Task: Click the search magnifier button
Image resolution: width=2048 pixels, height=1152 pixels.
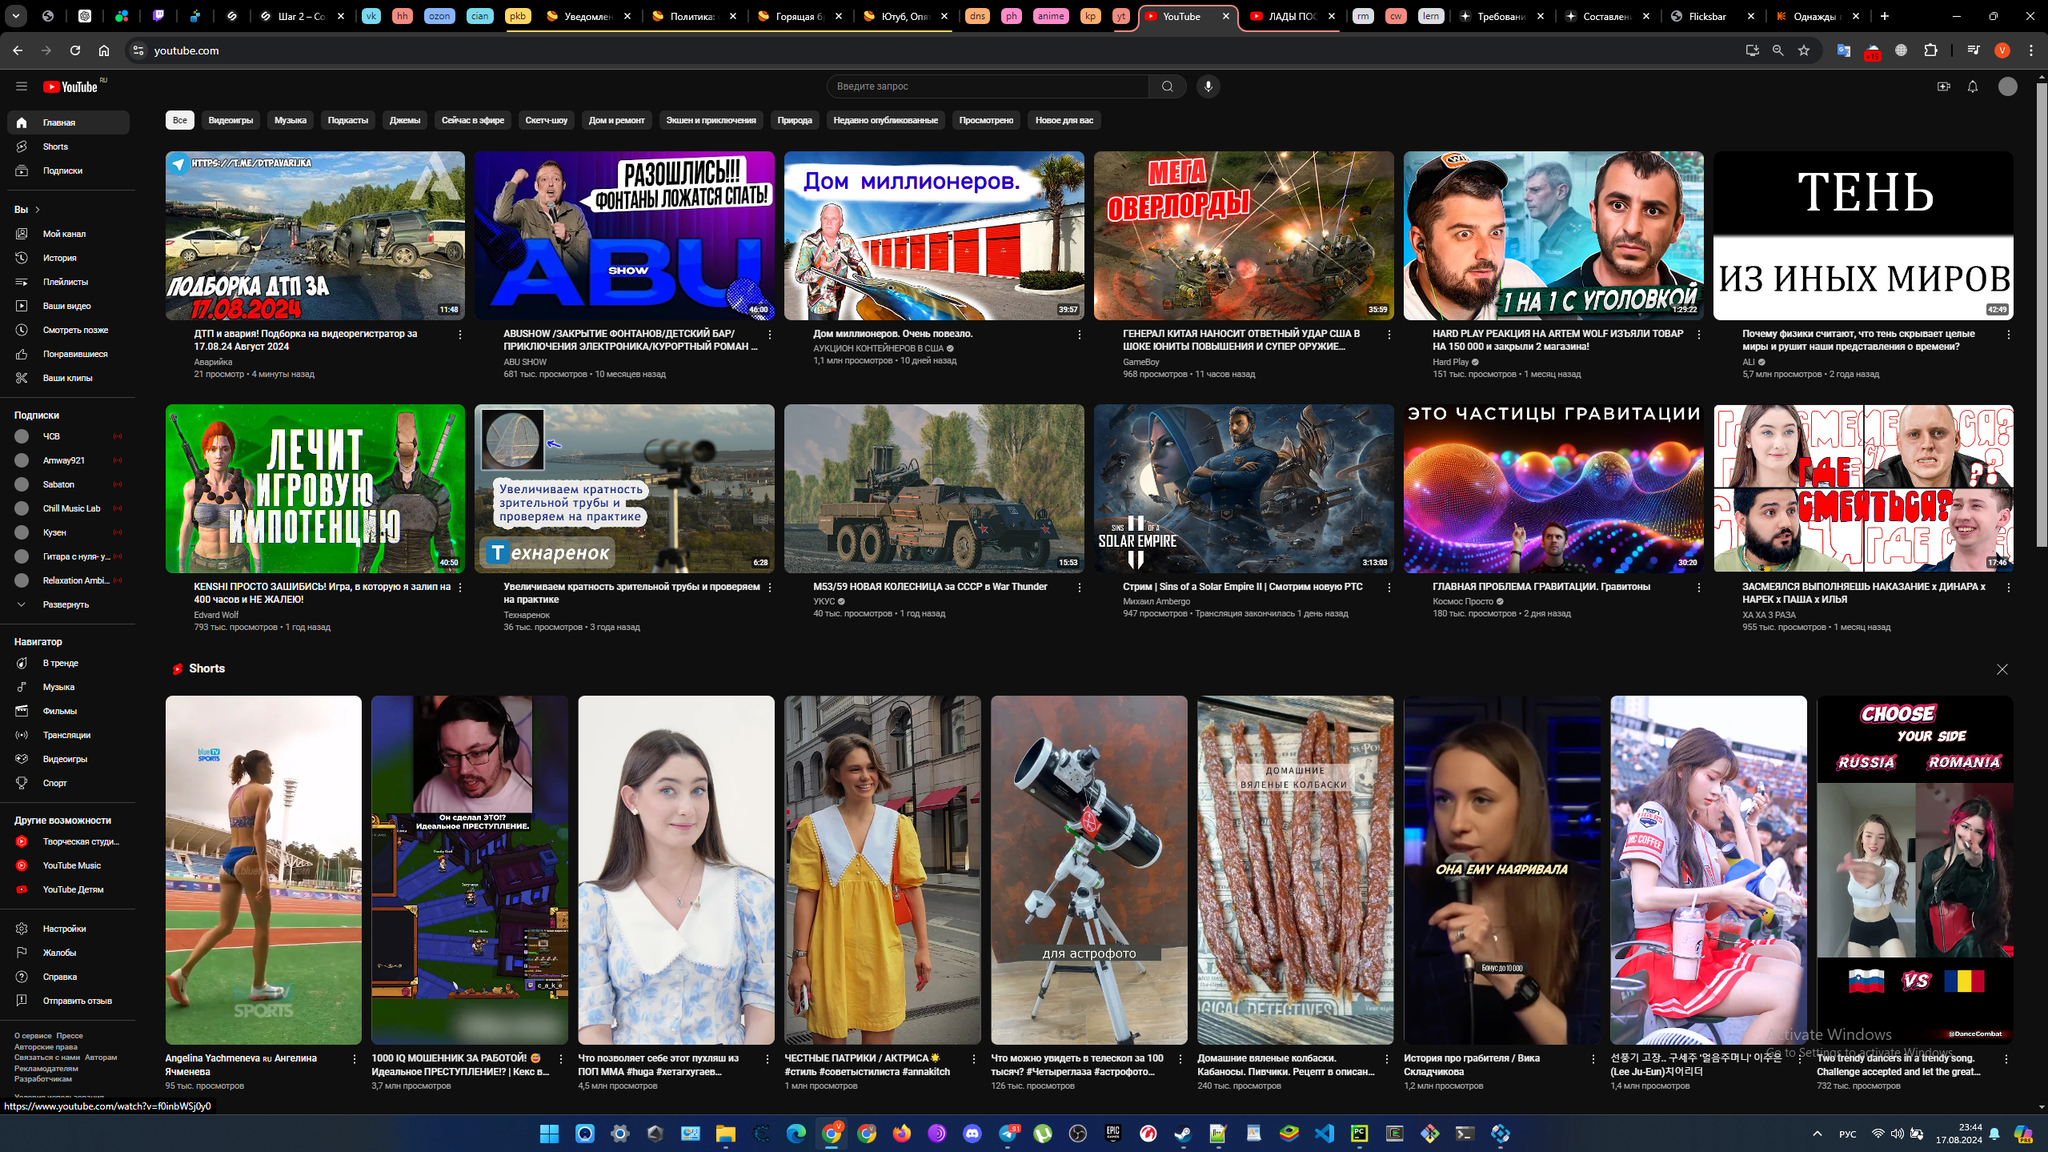Action: [x=1167, y=86]
